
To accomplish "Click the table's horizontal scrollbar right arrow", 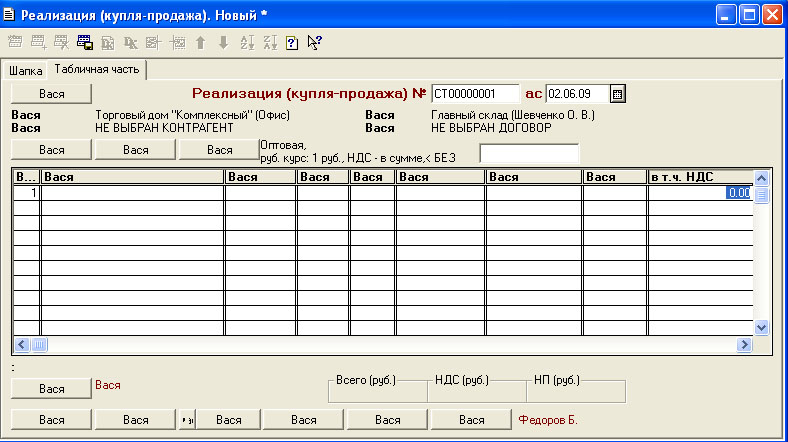I will pyautogui.click(x=743, y=344).
